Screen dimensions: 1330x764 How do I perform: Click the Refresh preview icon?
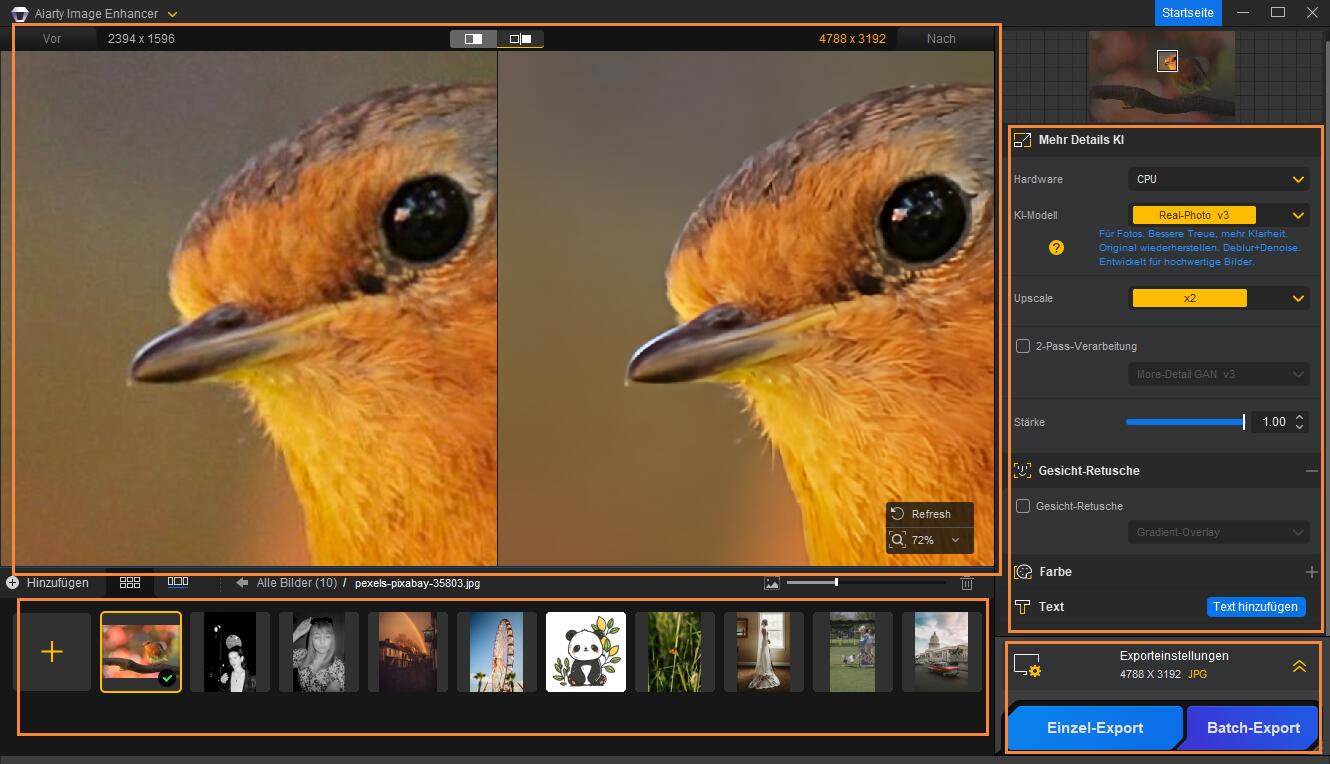pyautogui.click(x=898, y=514)
